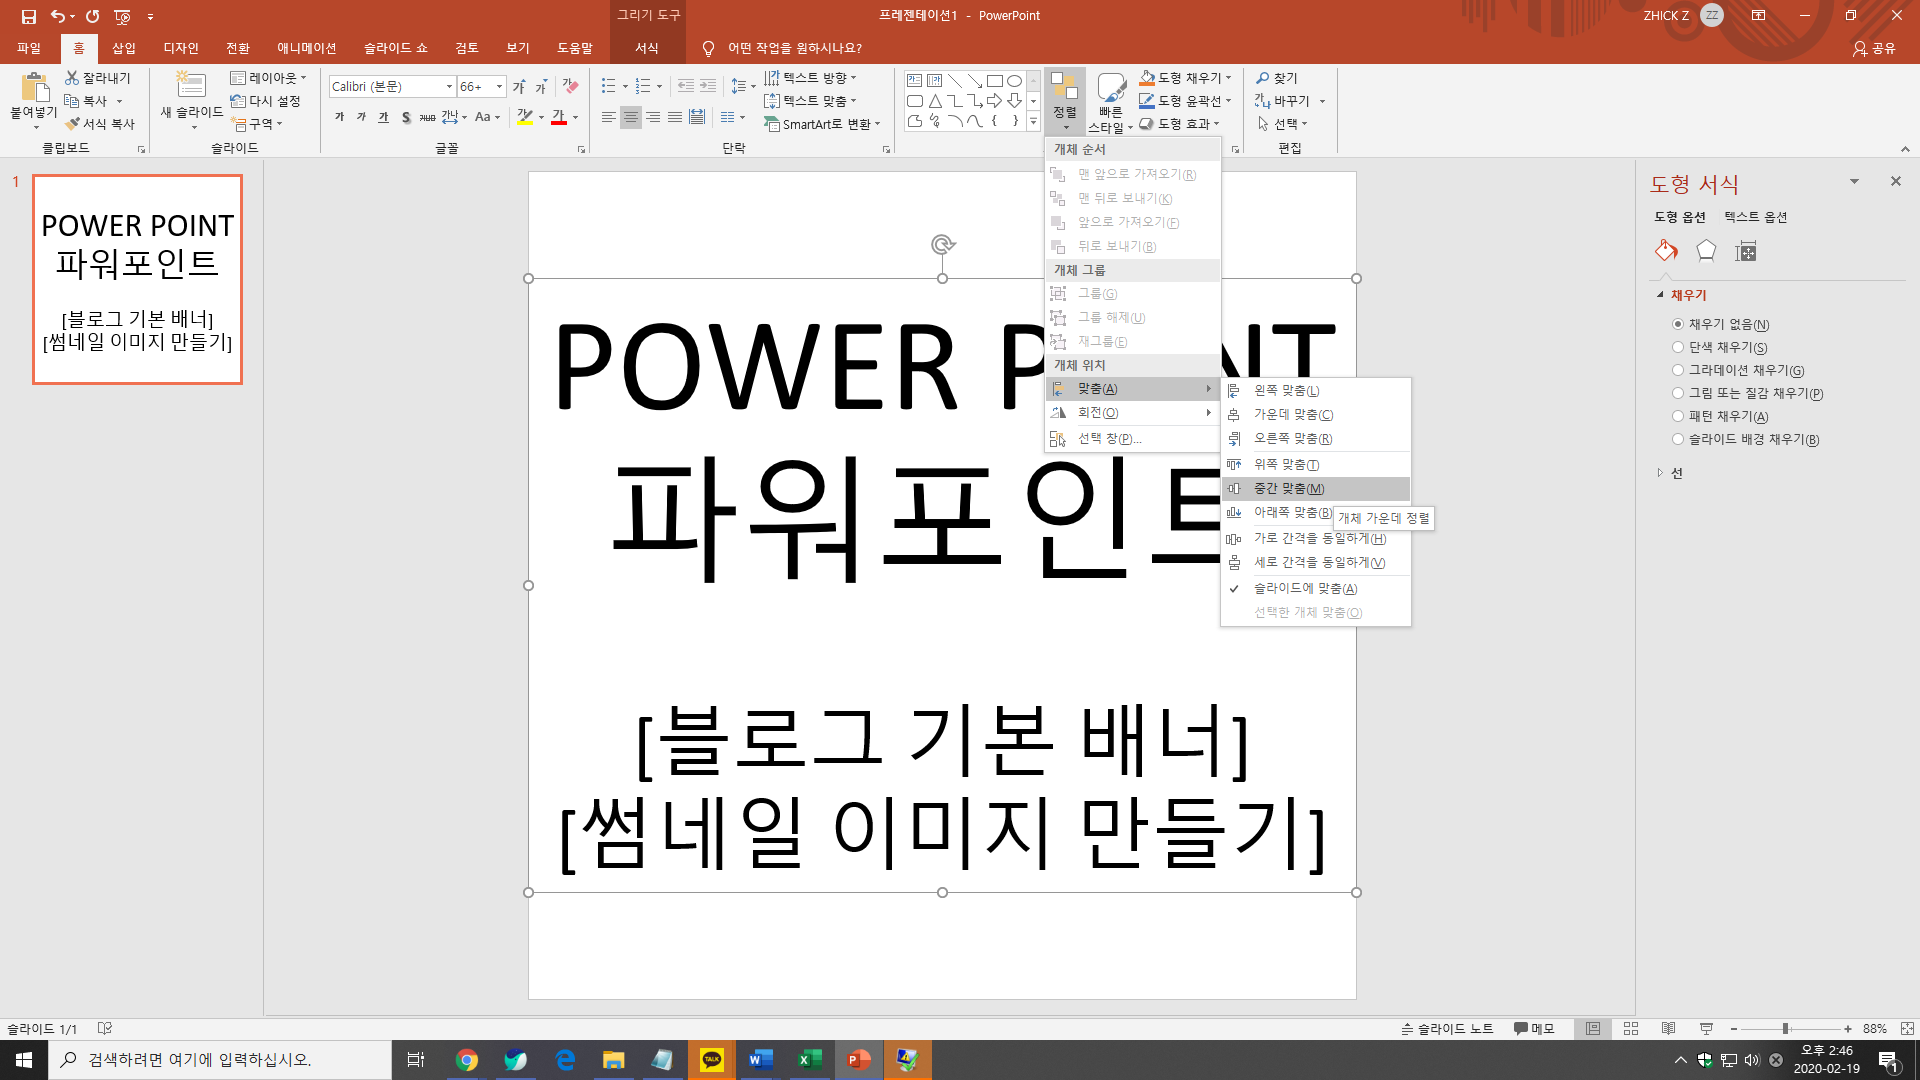This screenshot has width=1920, height=1080.
Task: Select slide 1 thumbnail in panel
Action: (x=138, y=280)
